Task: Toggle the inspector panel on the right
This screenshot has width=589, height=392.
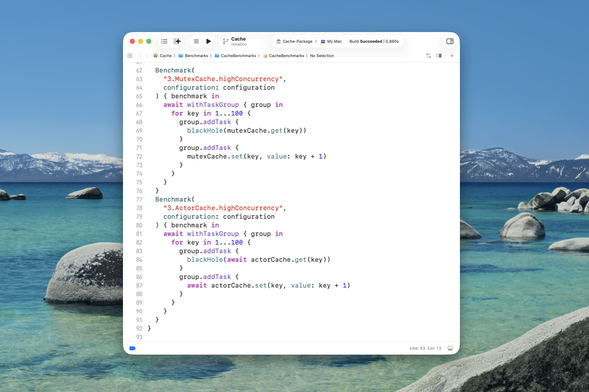Action: coord(450,41)
